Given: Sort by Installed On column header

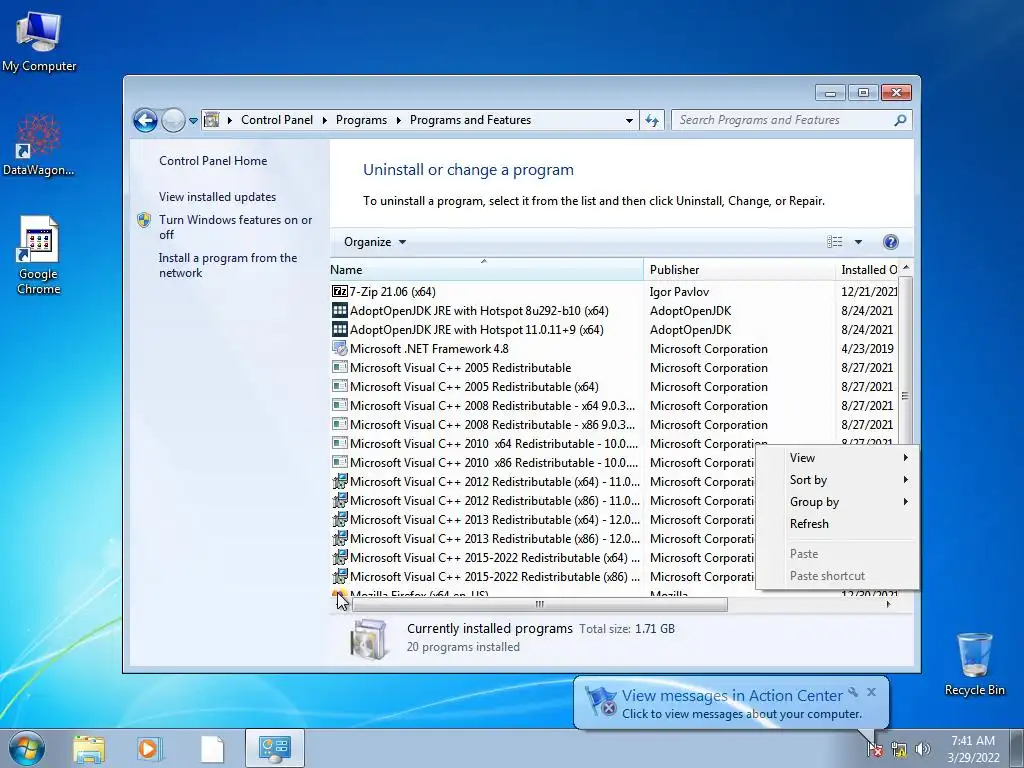Looking at the screenshot, I should [867, 270].
